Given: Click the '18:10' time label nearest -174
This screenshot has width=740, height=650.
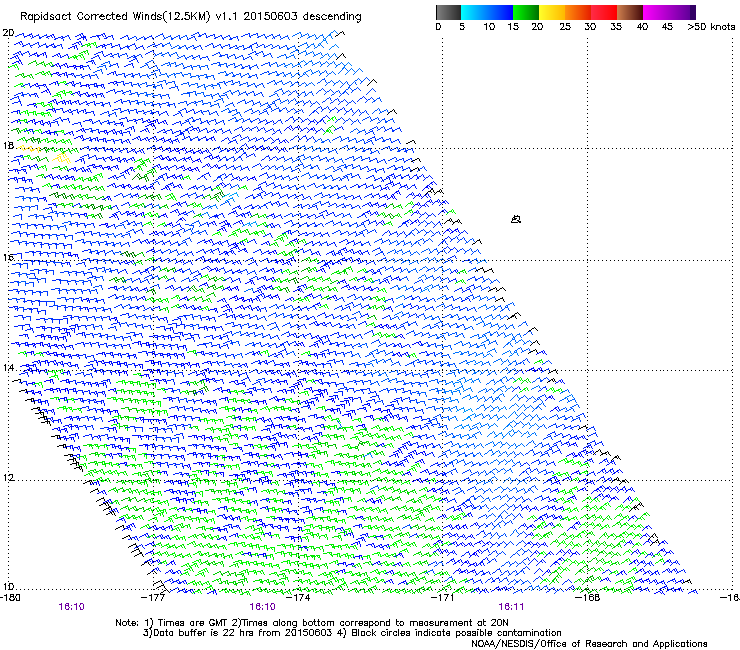Looking at the screenshot, I should (262, 607).
